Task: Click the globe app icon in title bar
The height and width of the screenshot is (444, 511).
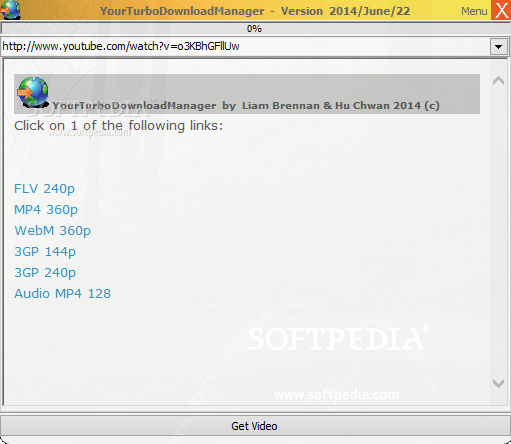Action: 10,9
